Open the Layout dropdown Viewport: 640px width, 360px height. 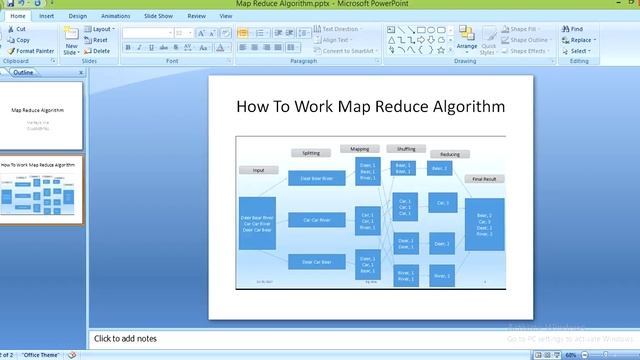[100, 29]
